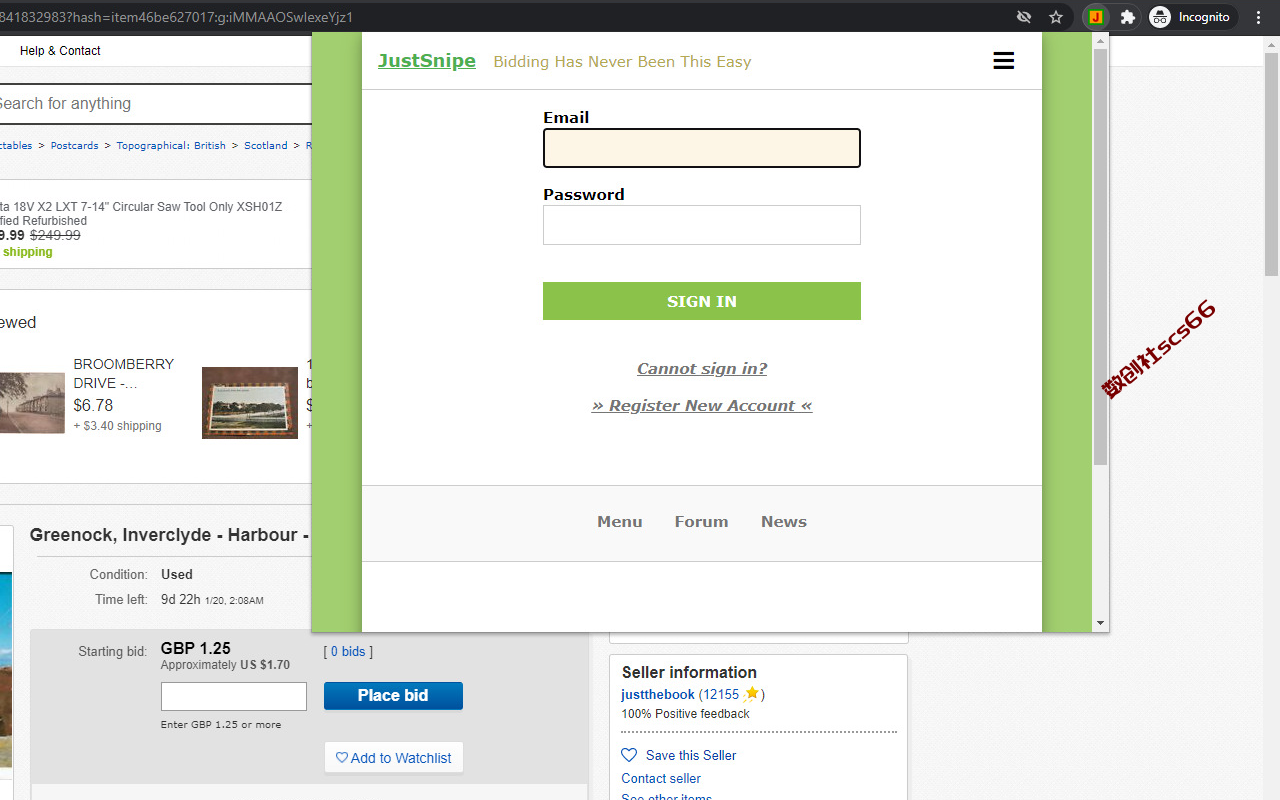Screen dimensions: 1280x800
Task: Click the Chrome address bar URL
Action: [176, 17]
